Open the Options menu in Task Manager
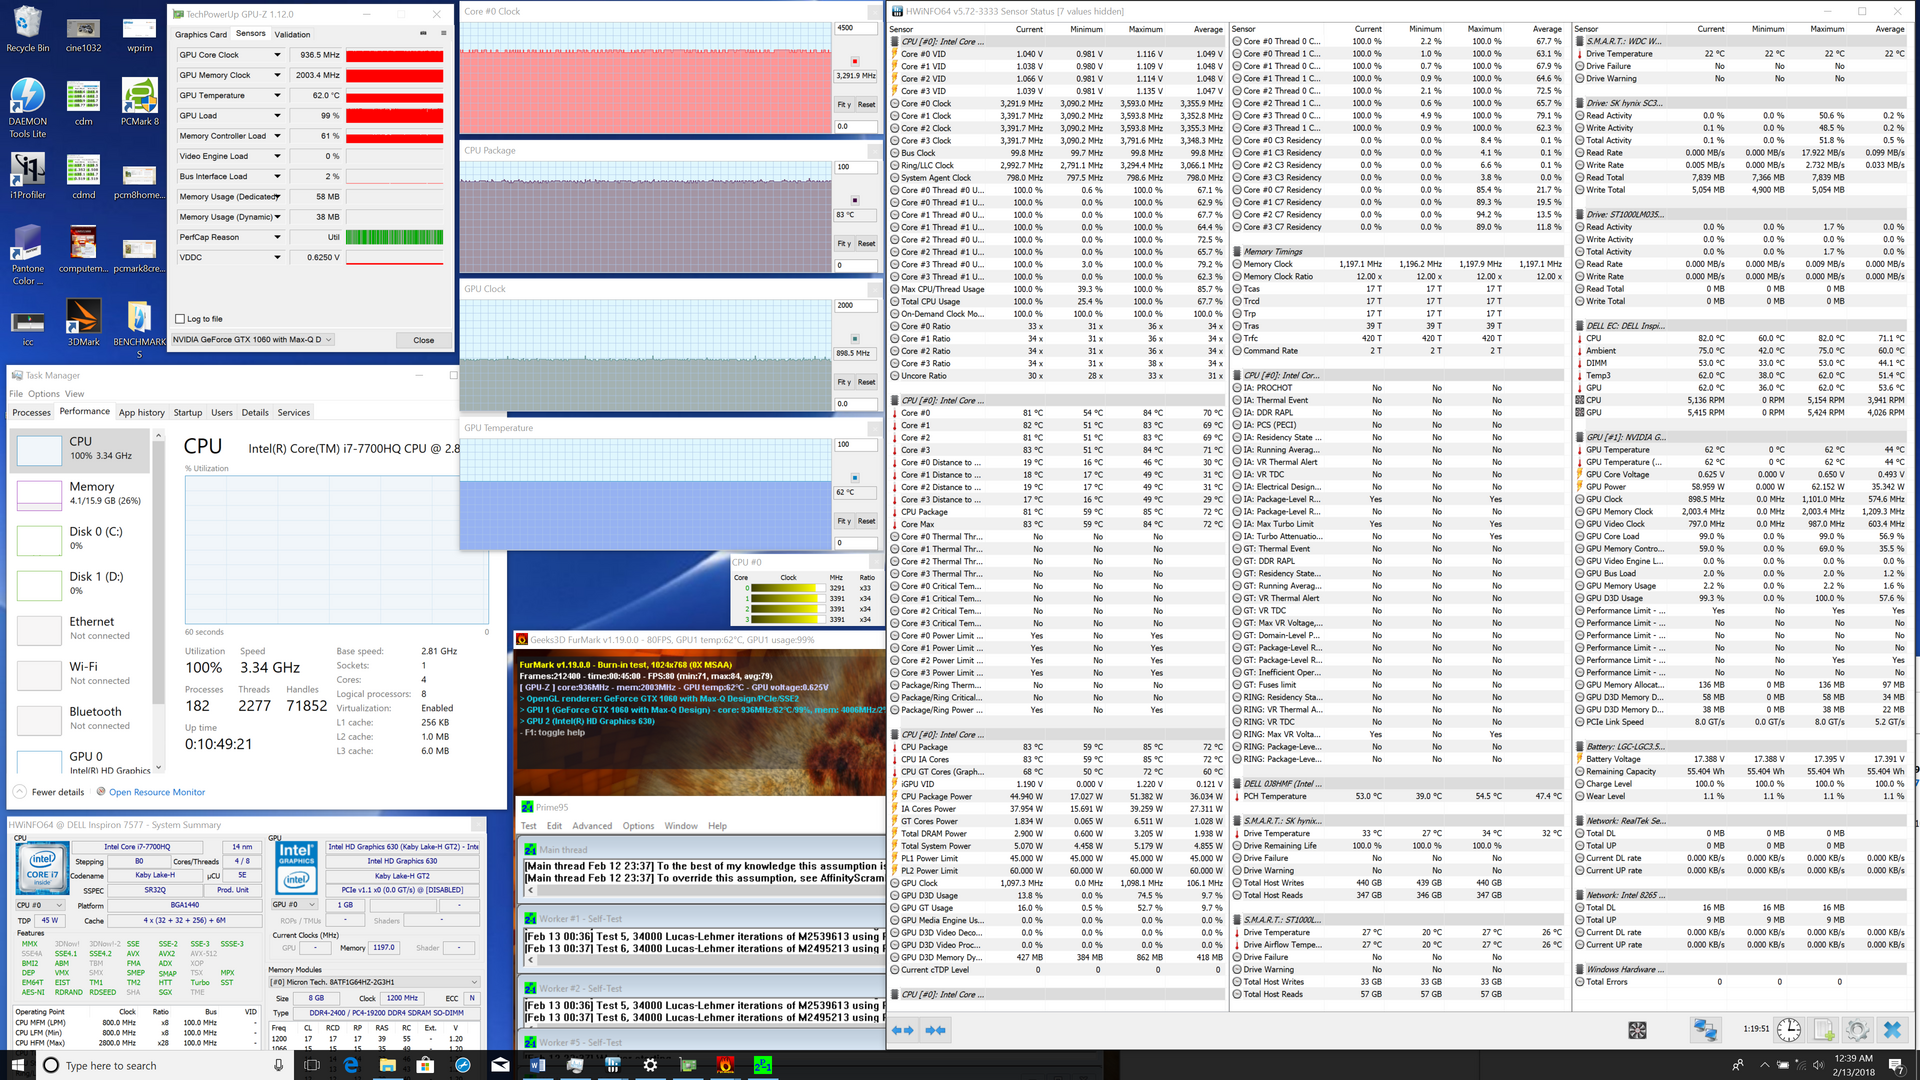Screen dimensions: 1920x1080 (43, 394)
